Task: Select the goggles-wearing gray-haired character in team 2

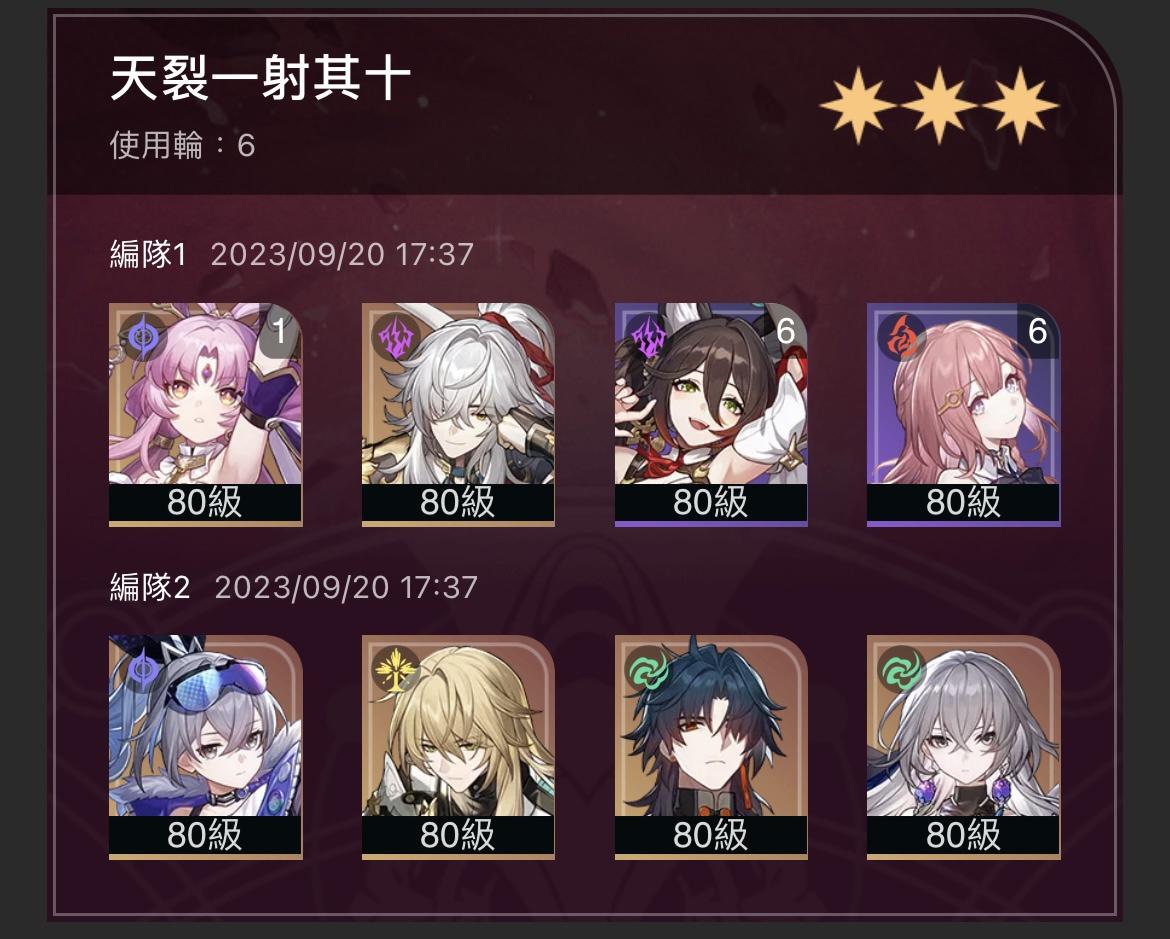Action: point(205,747)
